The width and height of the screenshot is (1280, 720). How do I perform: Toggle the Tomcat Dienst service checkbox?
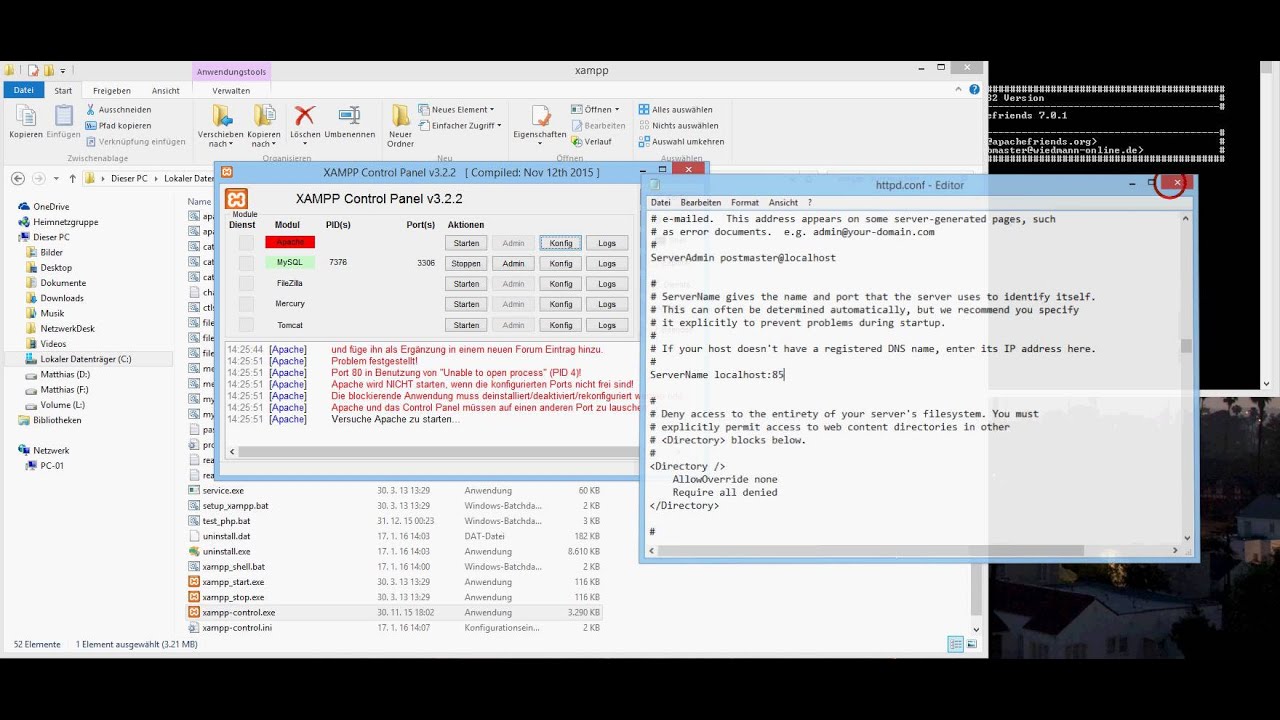click(246, 325)
